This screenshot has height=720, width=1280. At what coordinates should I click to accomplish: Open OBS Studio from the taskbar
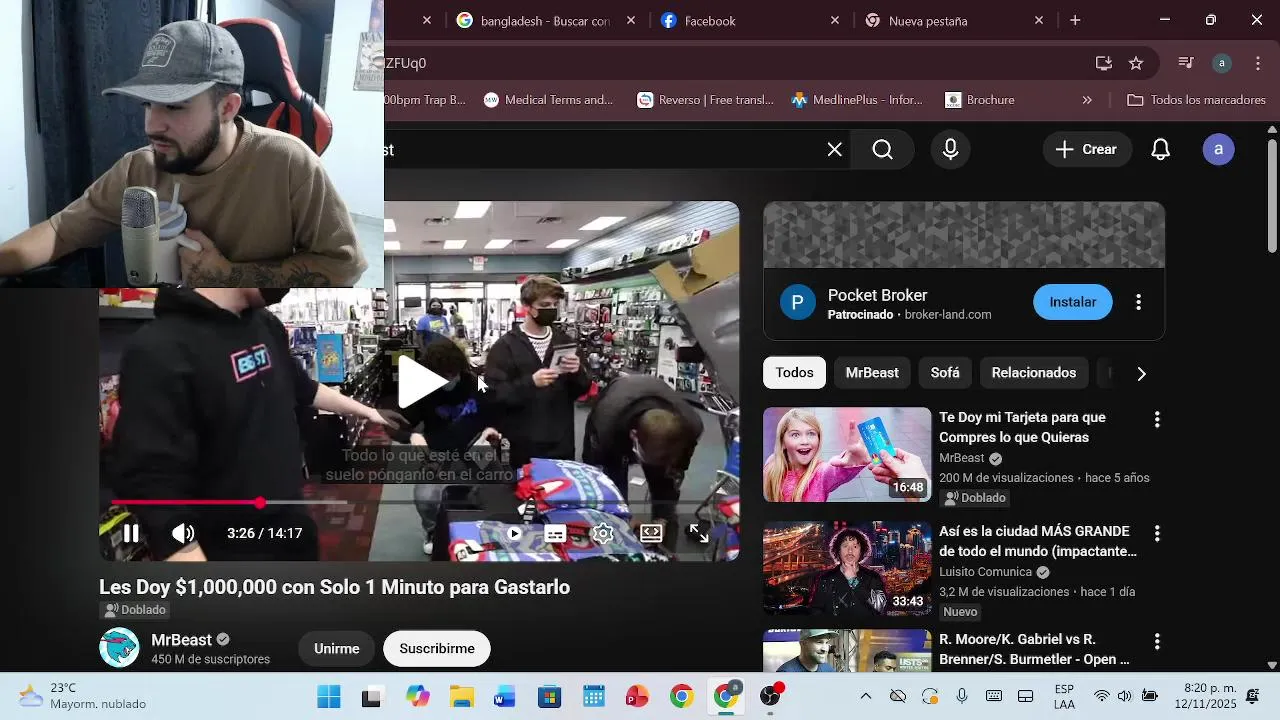pos(771,697)
